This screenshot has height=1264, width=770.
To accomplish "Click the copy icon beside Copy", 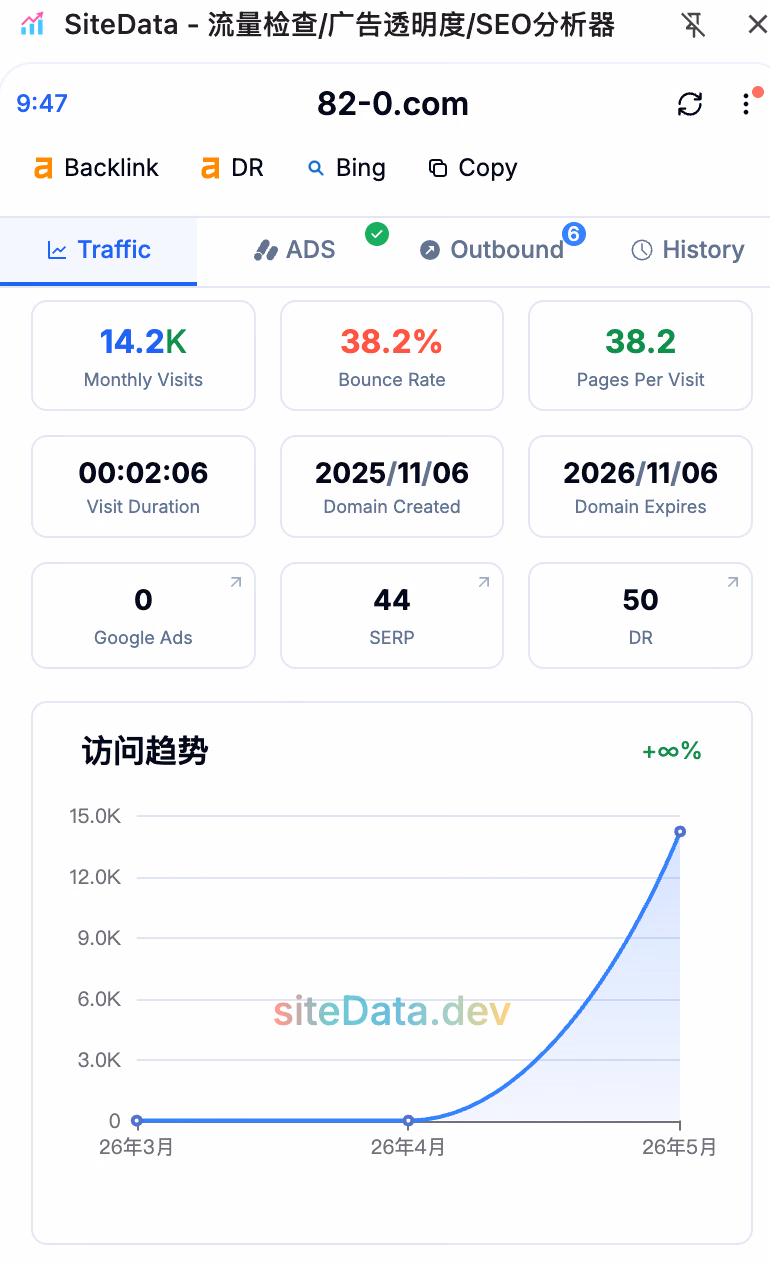I will pyautogui.click(x=437, y=168).
